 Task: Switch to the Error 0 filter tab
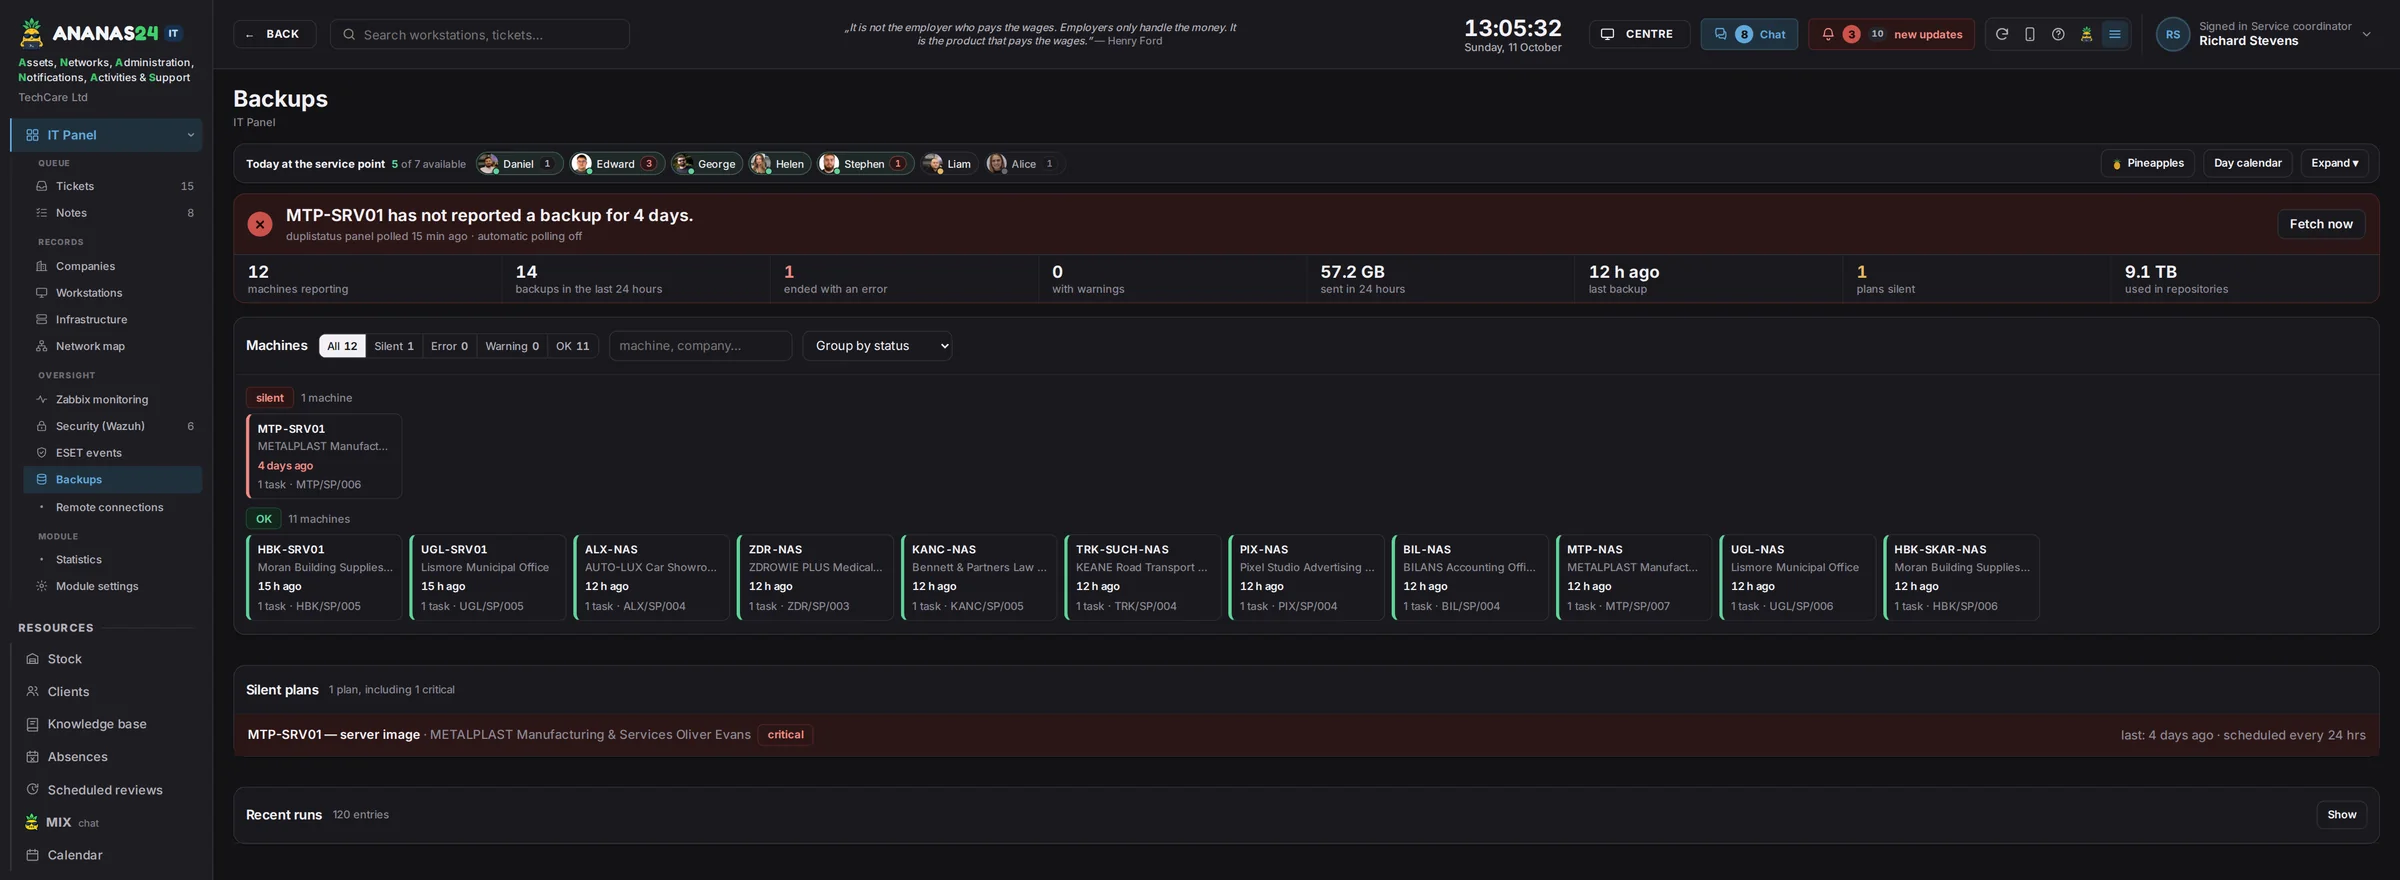(449, 346)
